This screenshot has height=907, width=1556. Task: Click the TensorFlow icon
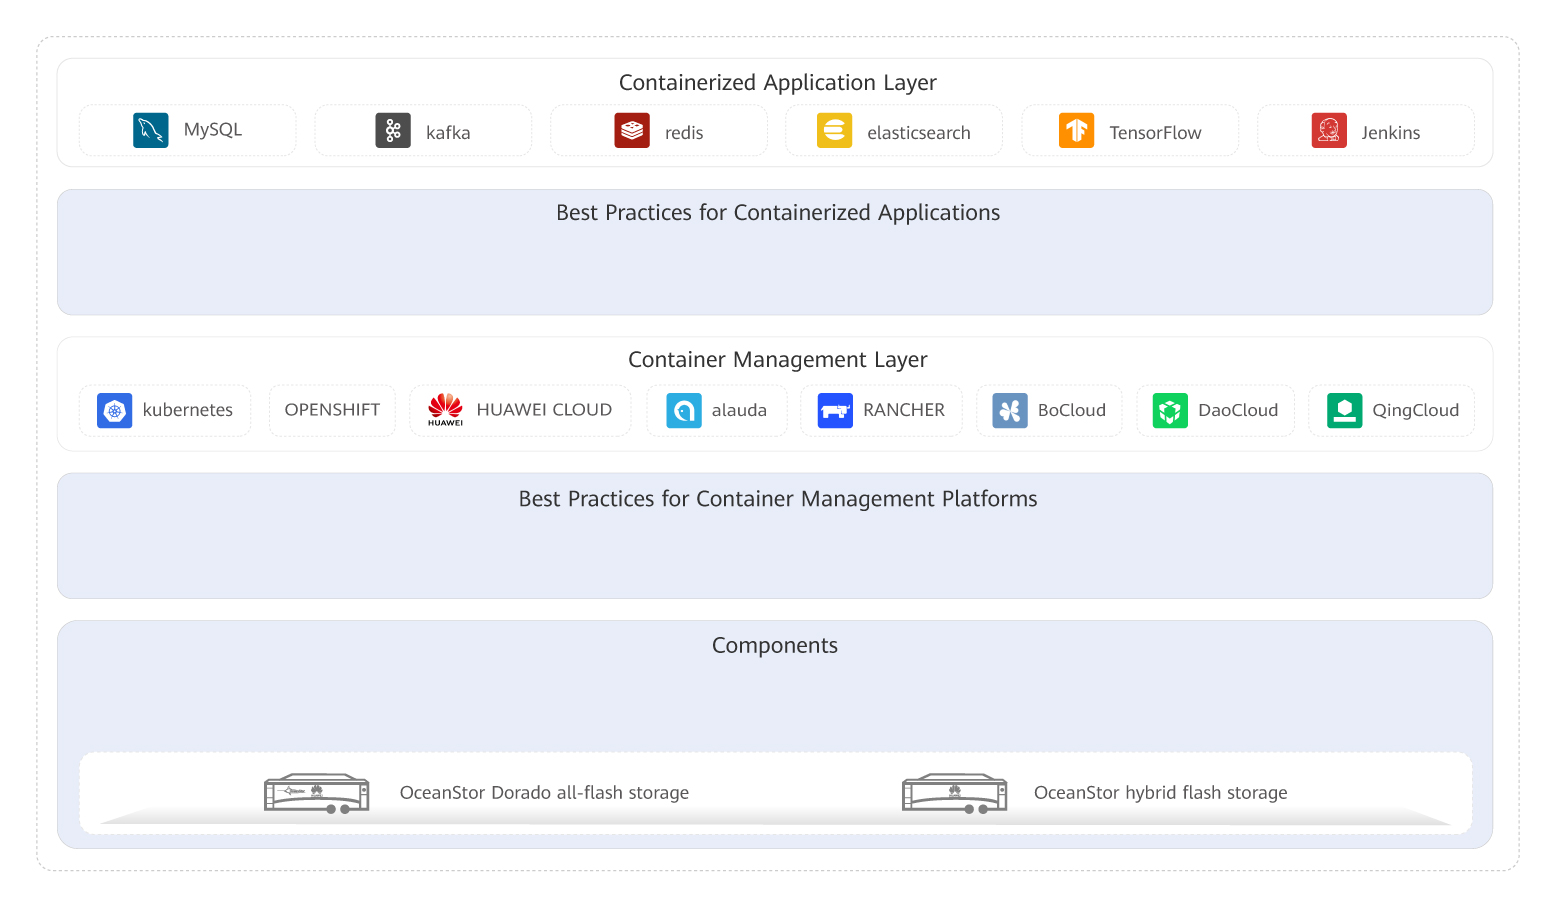(x=1077, y=130)
